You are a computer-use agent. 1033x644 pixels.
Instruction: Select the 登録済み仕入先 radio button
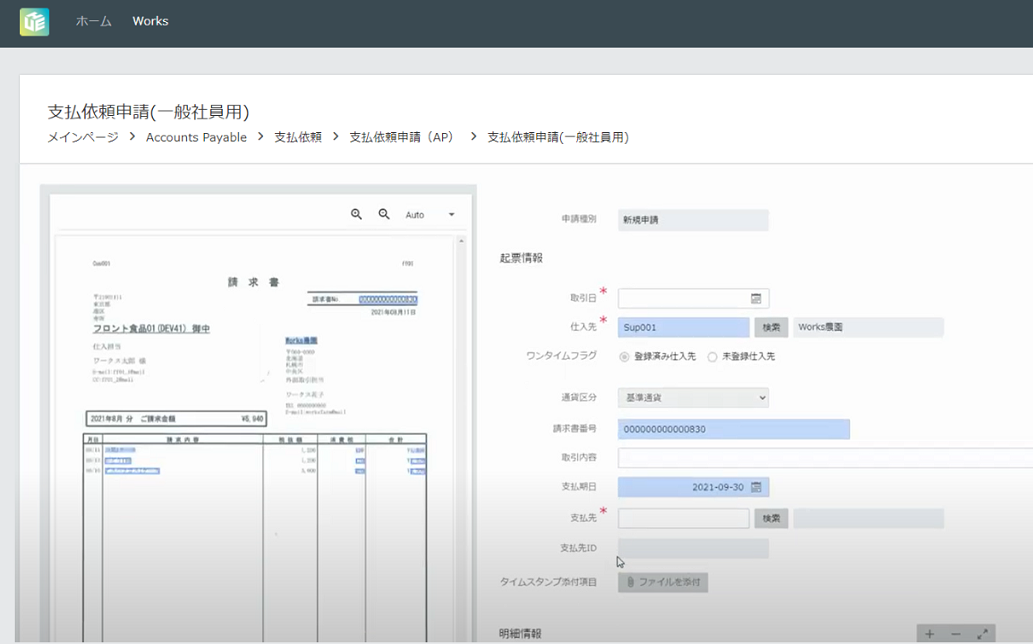624,356
